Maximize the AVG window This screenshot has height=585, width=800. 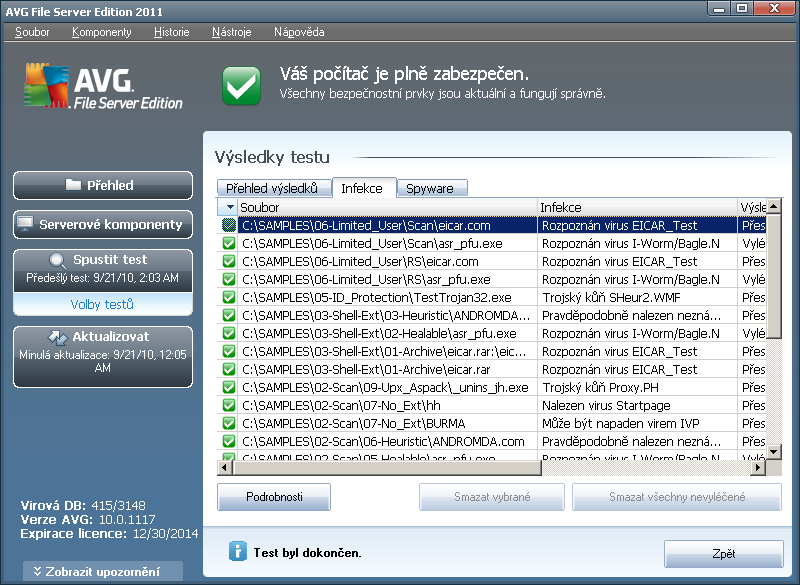pos(742,8)
